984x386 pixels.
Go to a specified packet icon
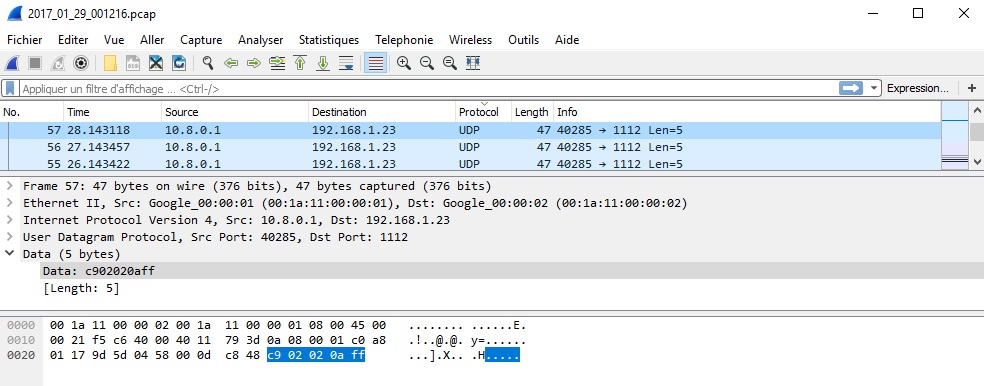(277, 63)
